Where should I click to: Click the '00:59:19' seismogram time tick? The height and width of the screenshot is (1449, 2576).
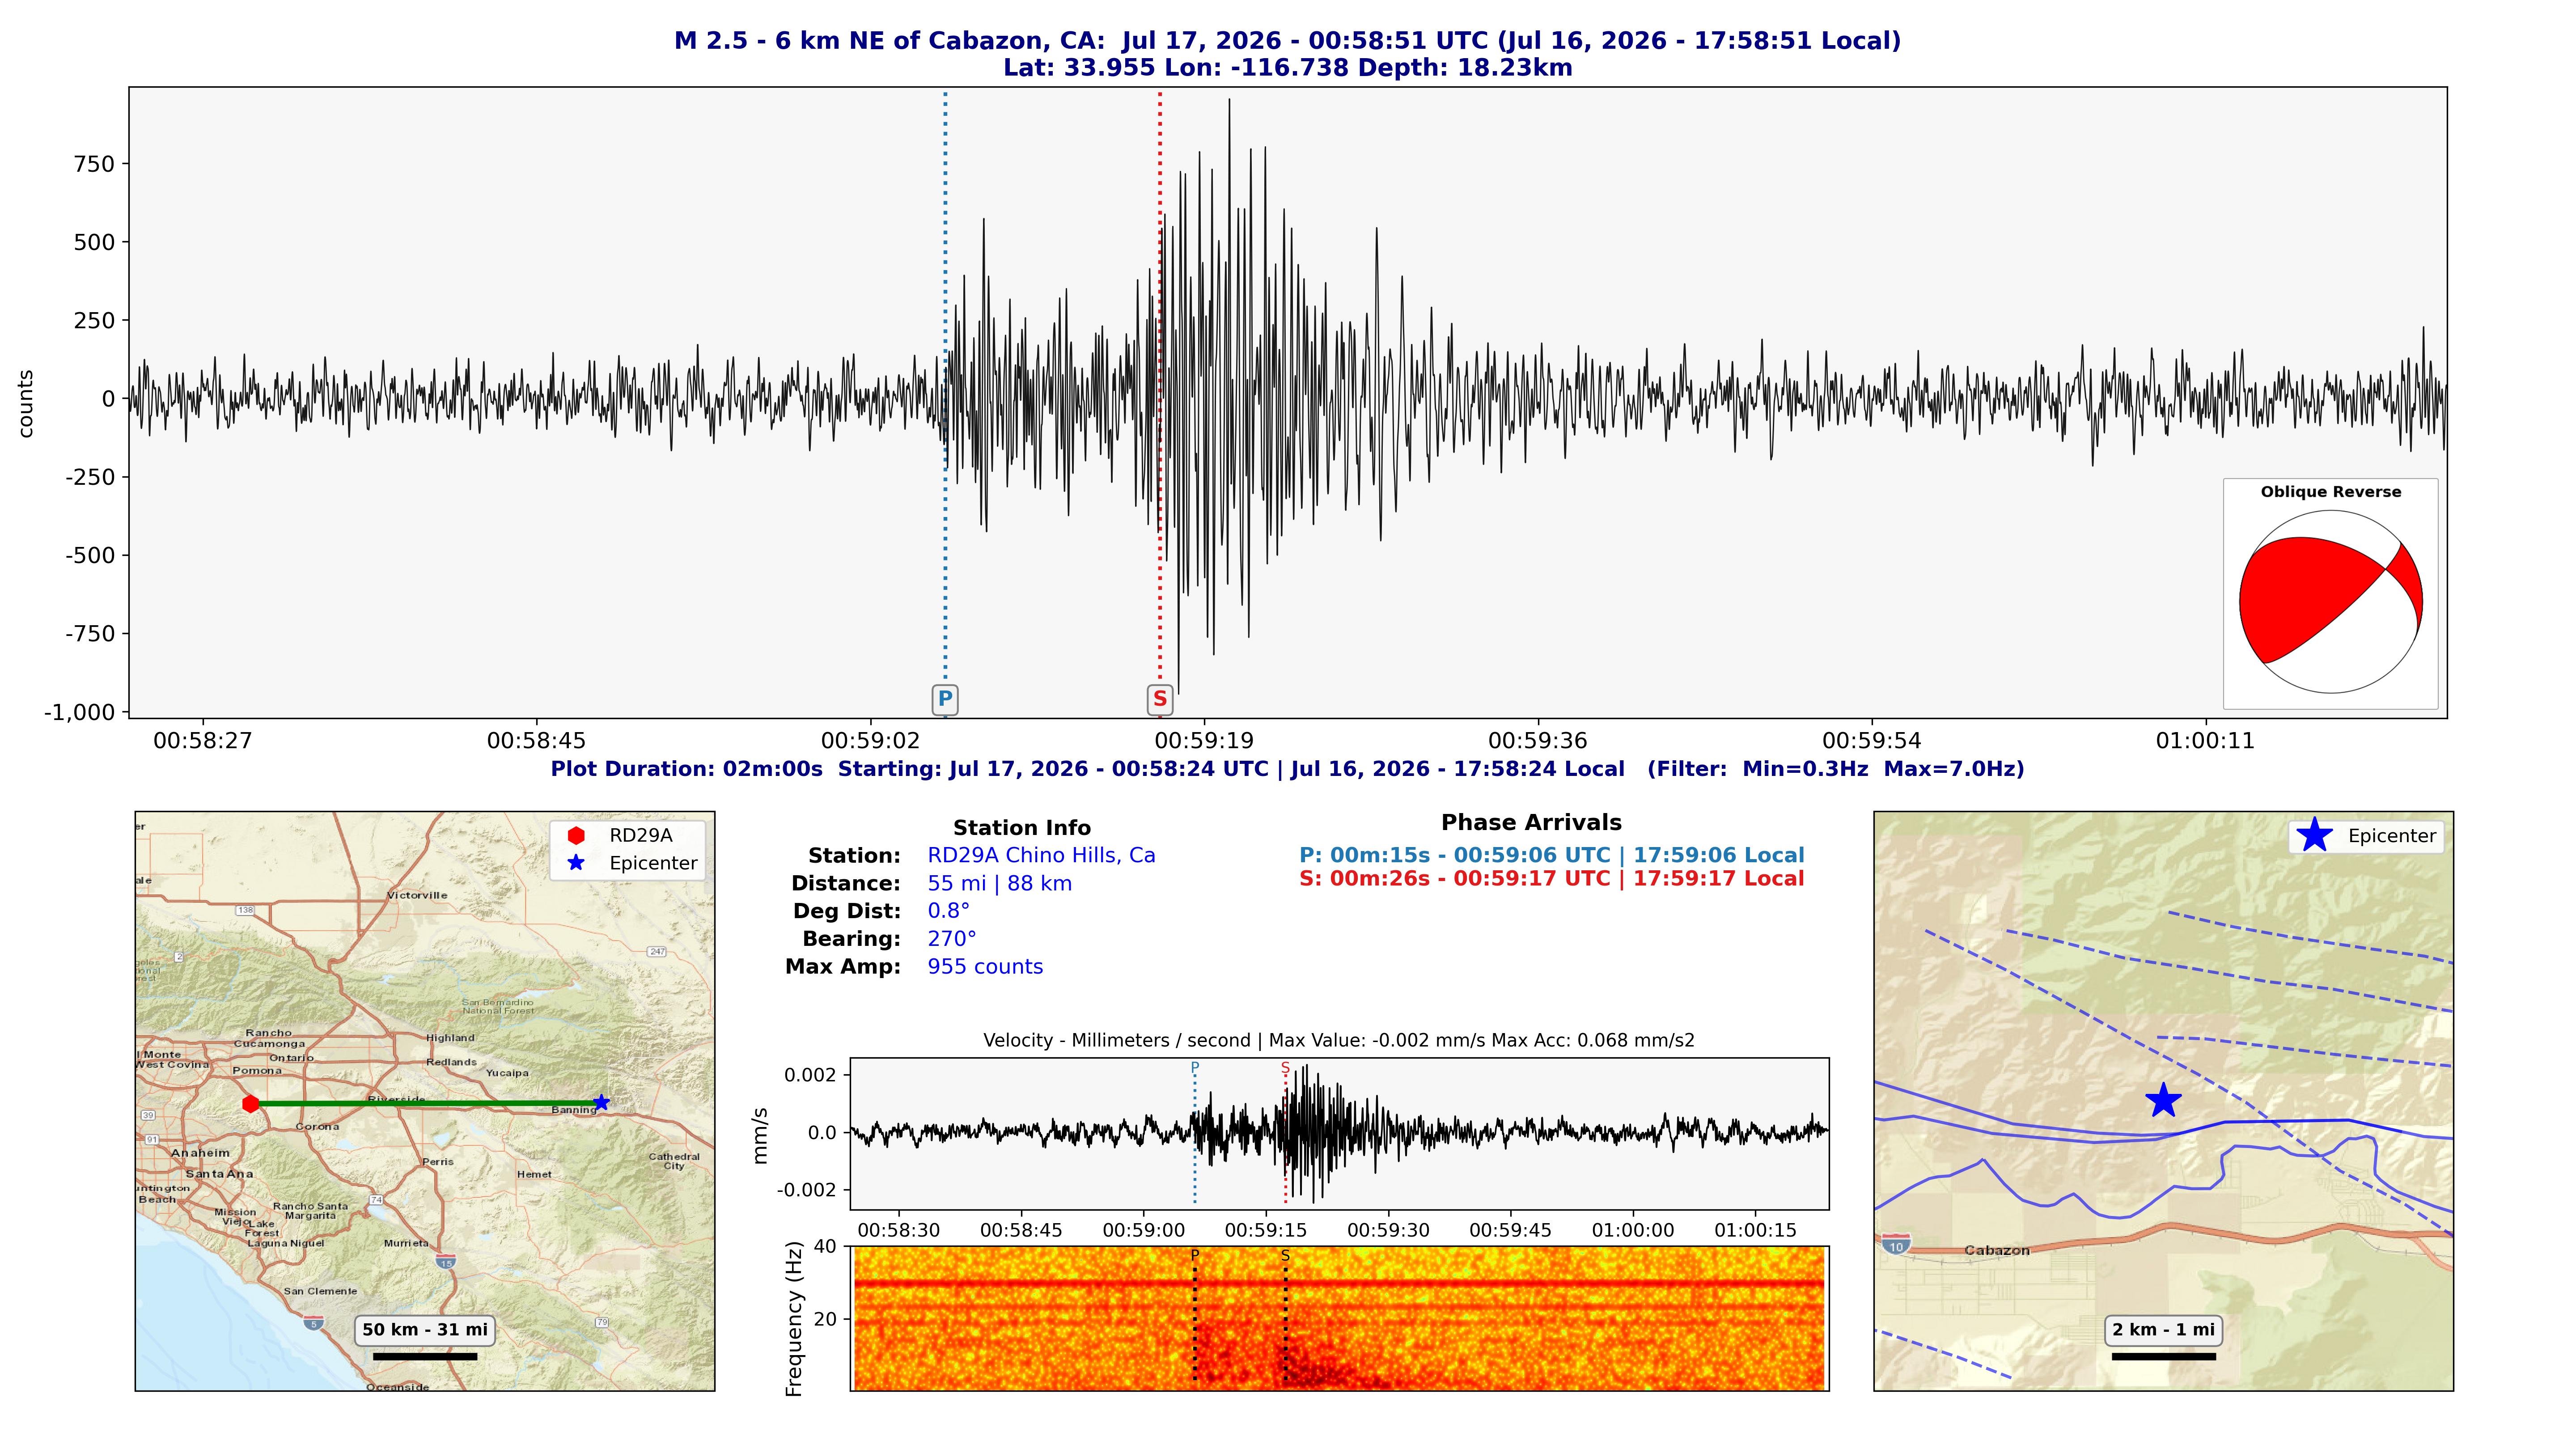1204,741
